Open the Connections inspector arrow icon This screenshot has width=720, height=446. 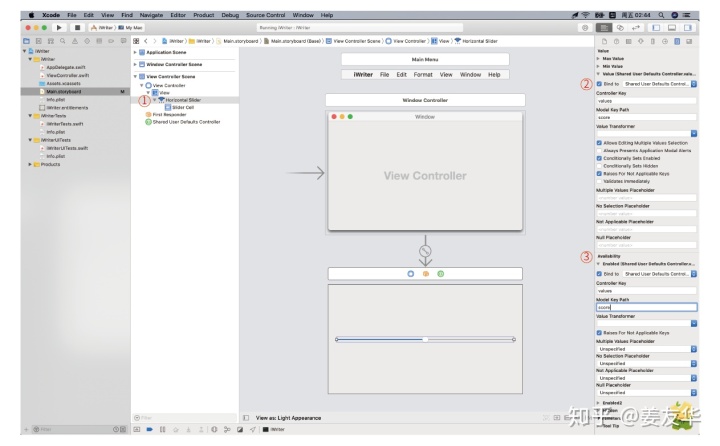pyautogui.click(x=664, y=41)
